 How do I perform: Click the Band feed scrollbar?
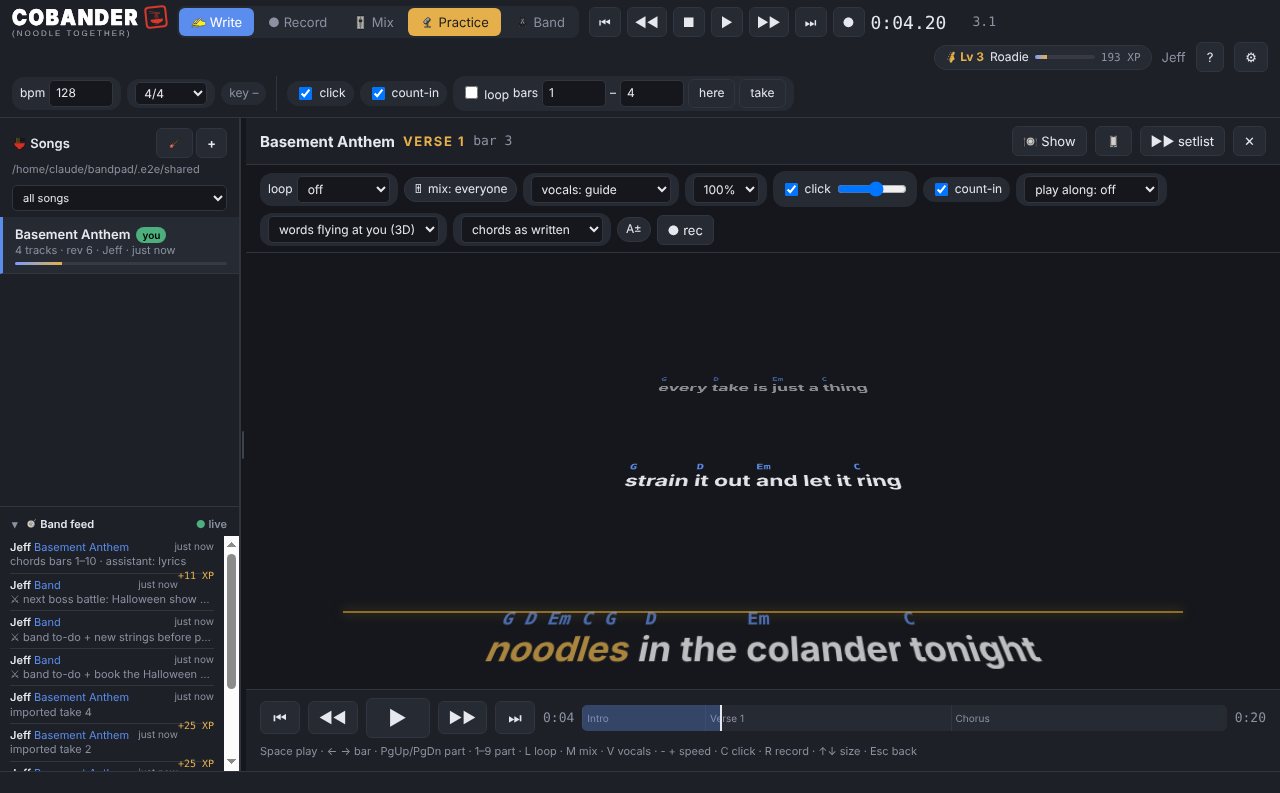pyautogui.click(x=231, y=620)
